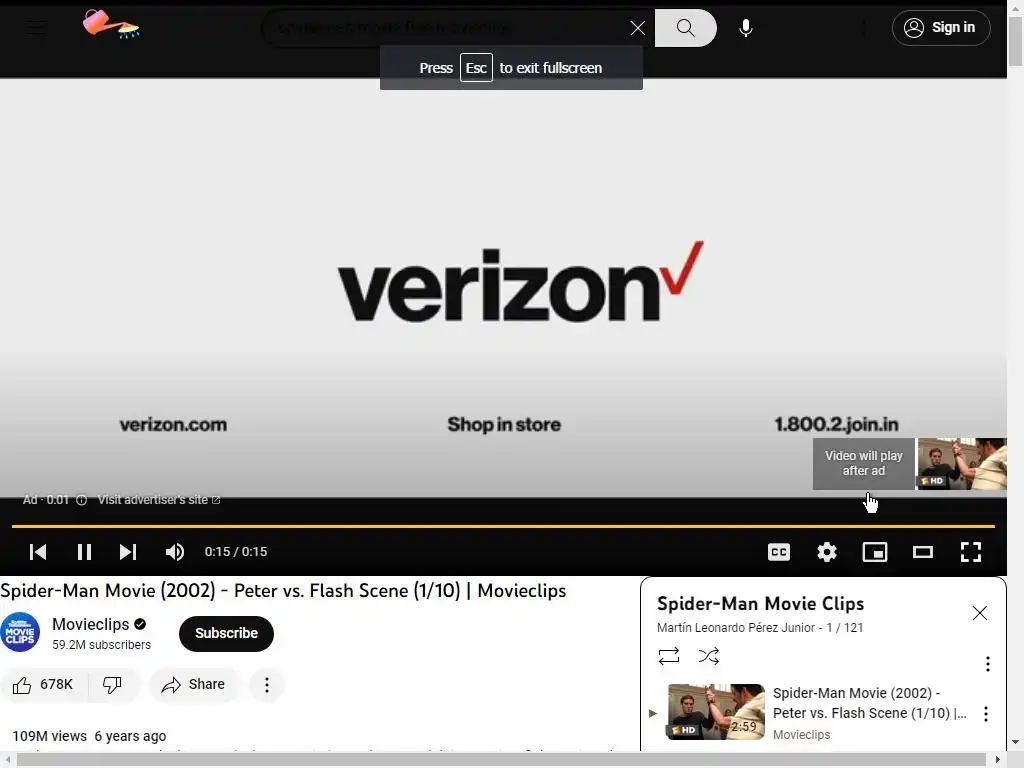Play Peter vs. Flash Scene playlist thumbnail

716,712
